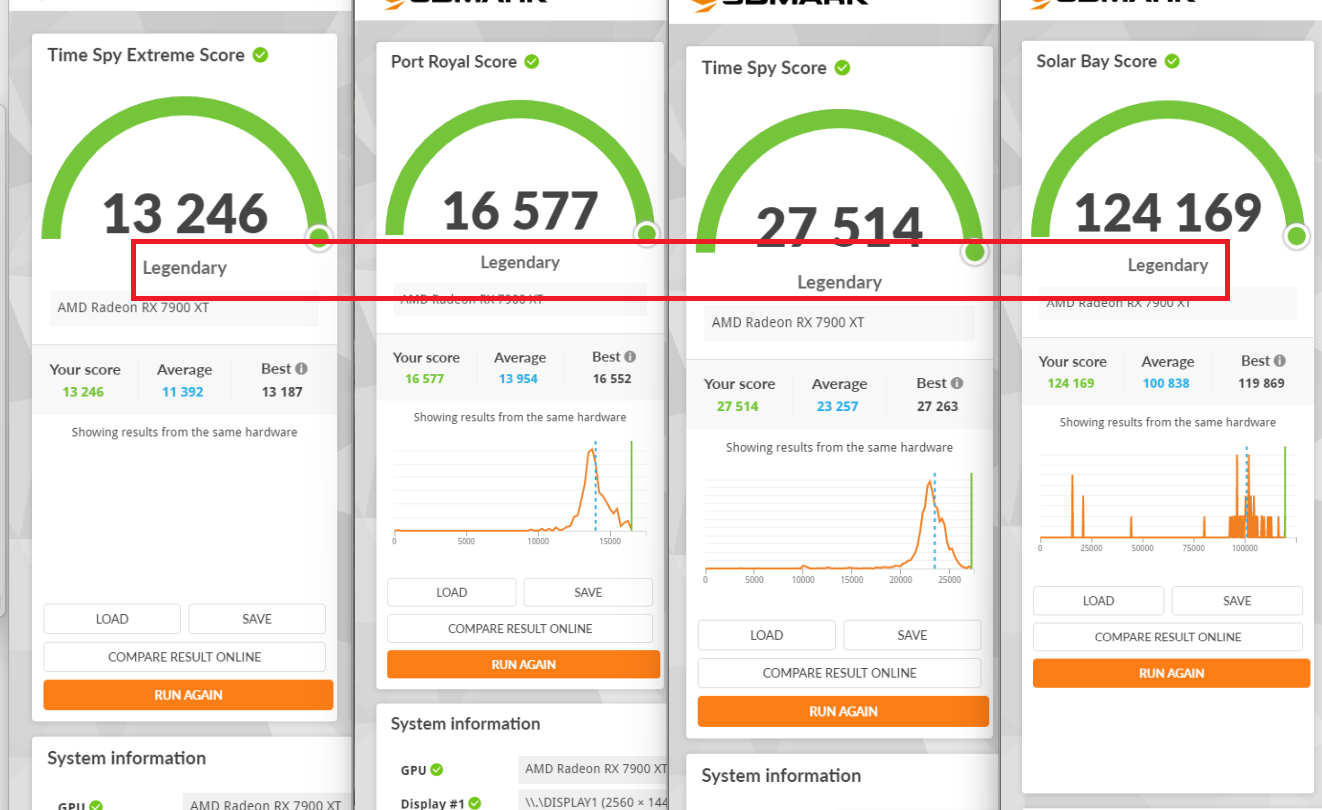Click your score value 16 577 in Port Royal stats
Viewport: 1322px width, 810px height.
pos(425,379)
